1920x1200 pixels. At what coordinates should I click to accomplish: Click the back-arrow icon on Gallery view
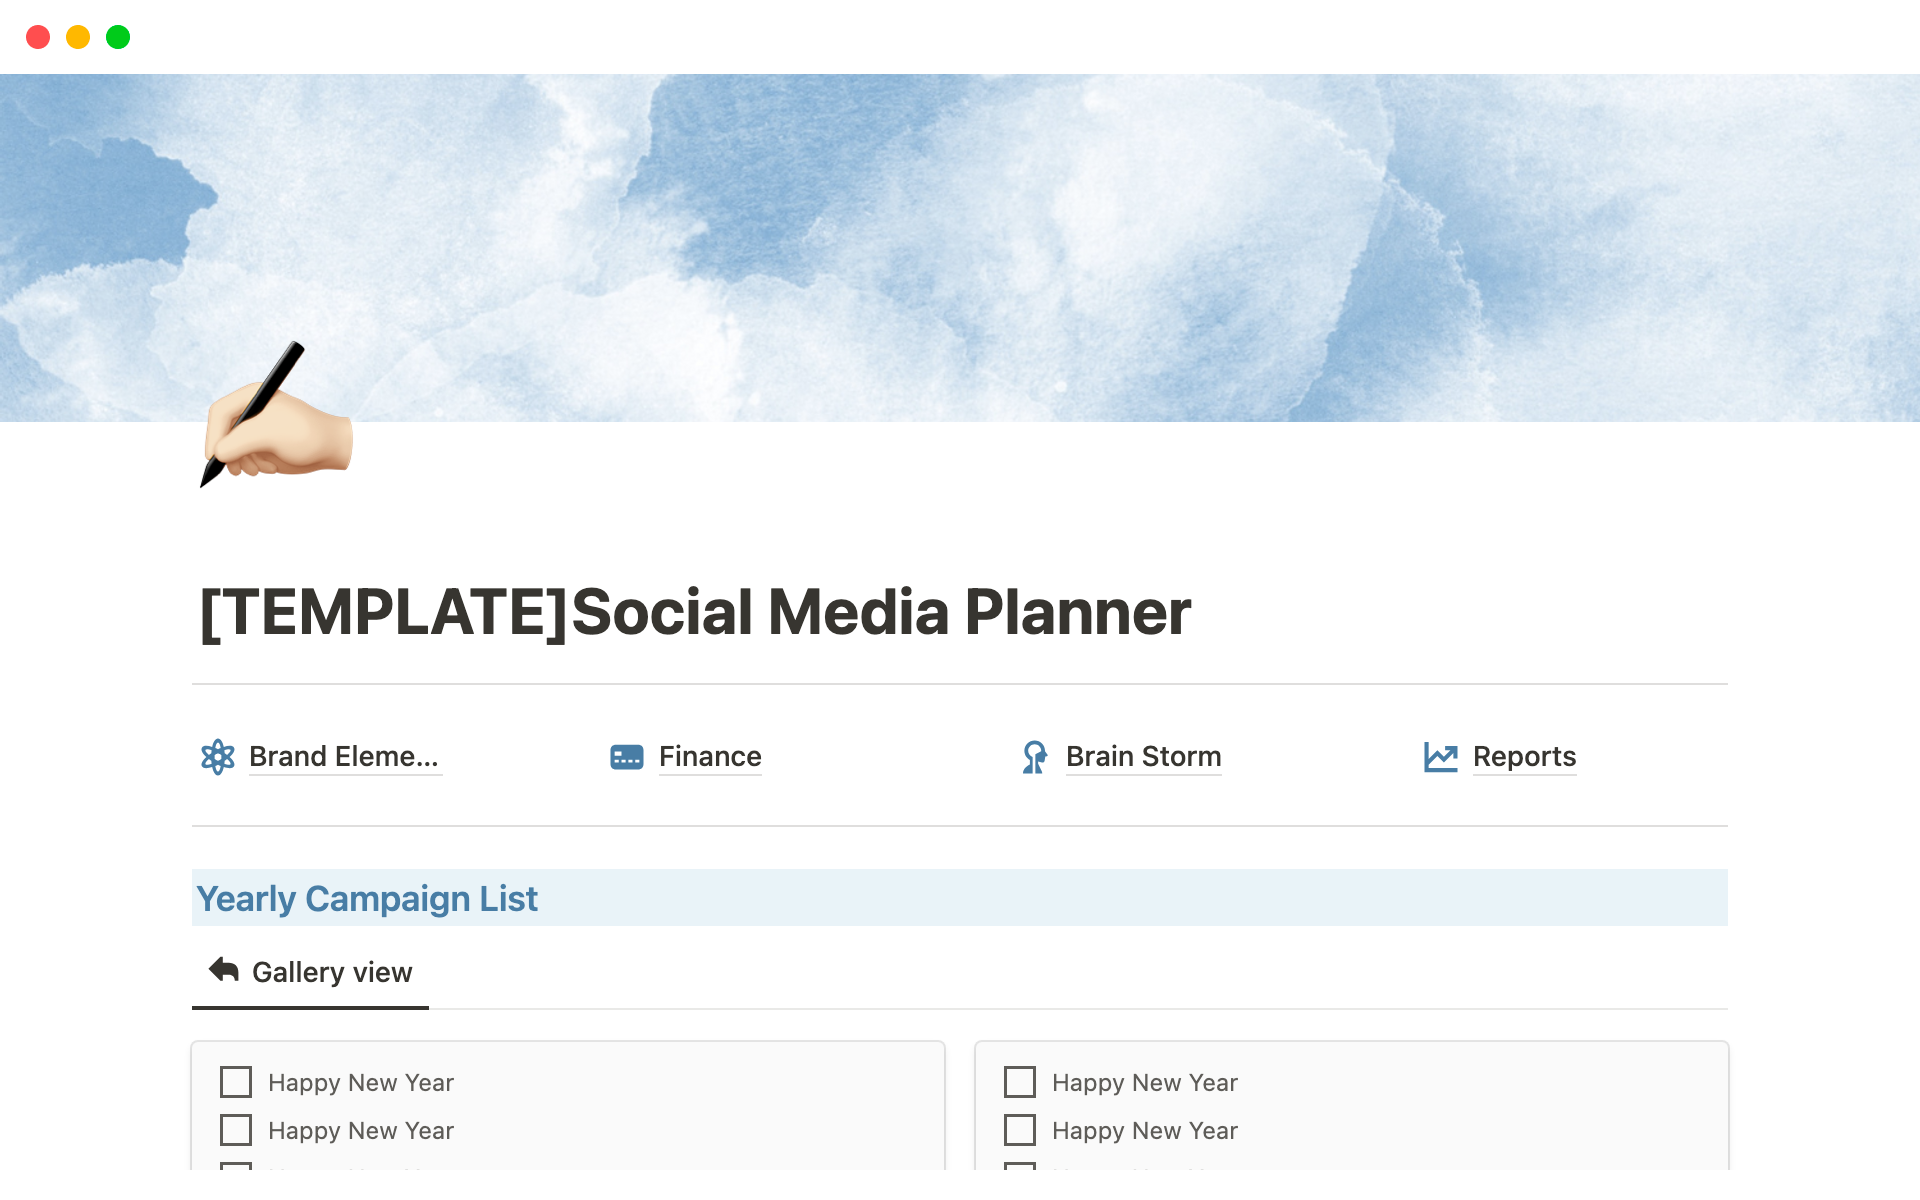tap(222, 969)
